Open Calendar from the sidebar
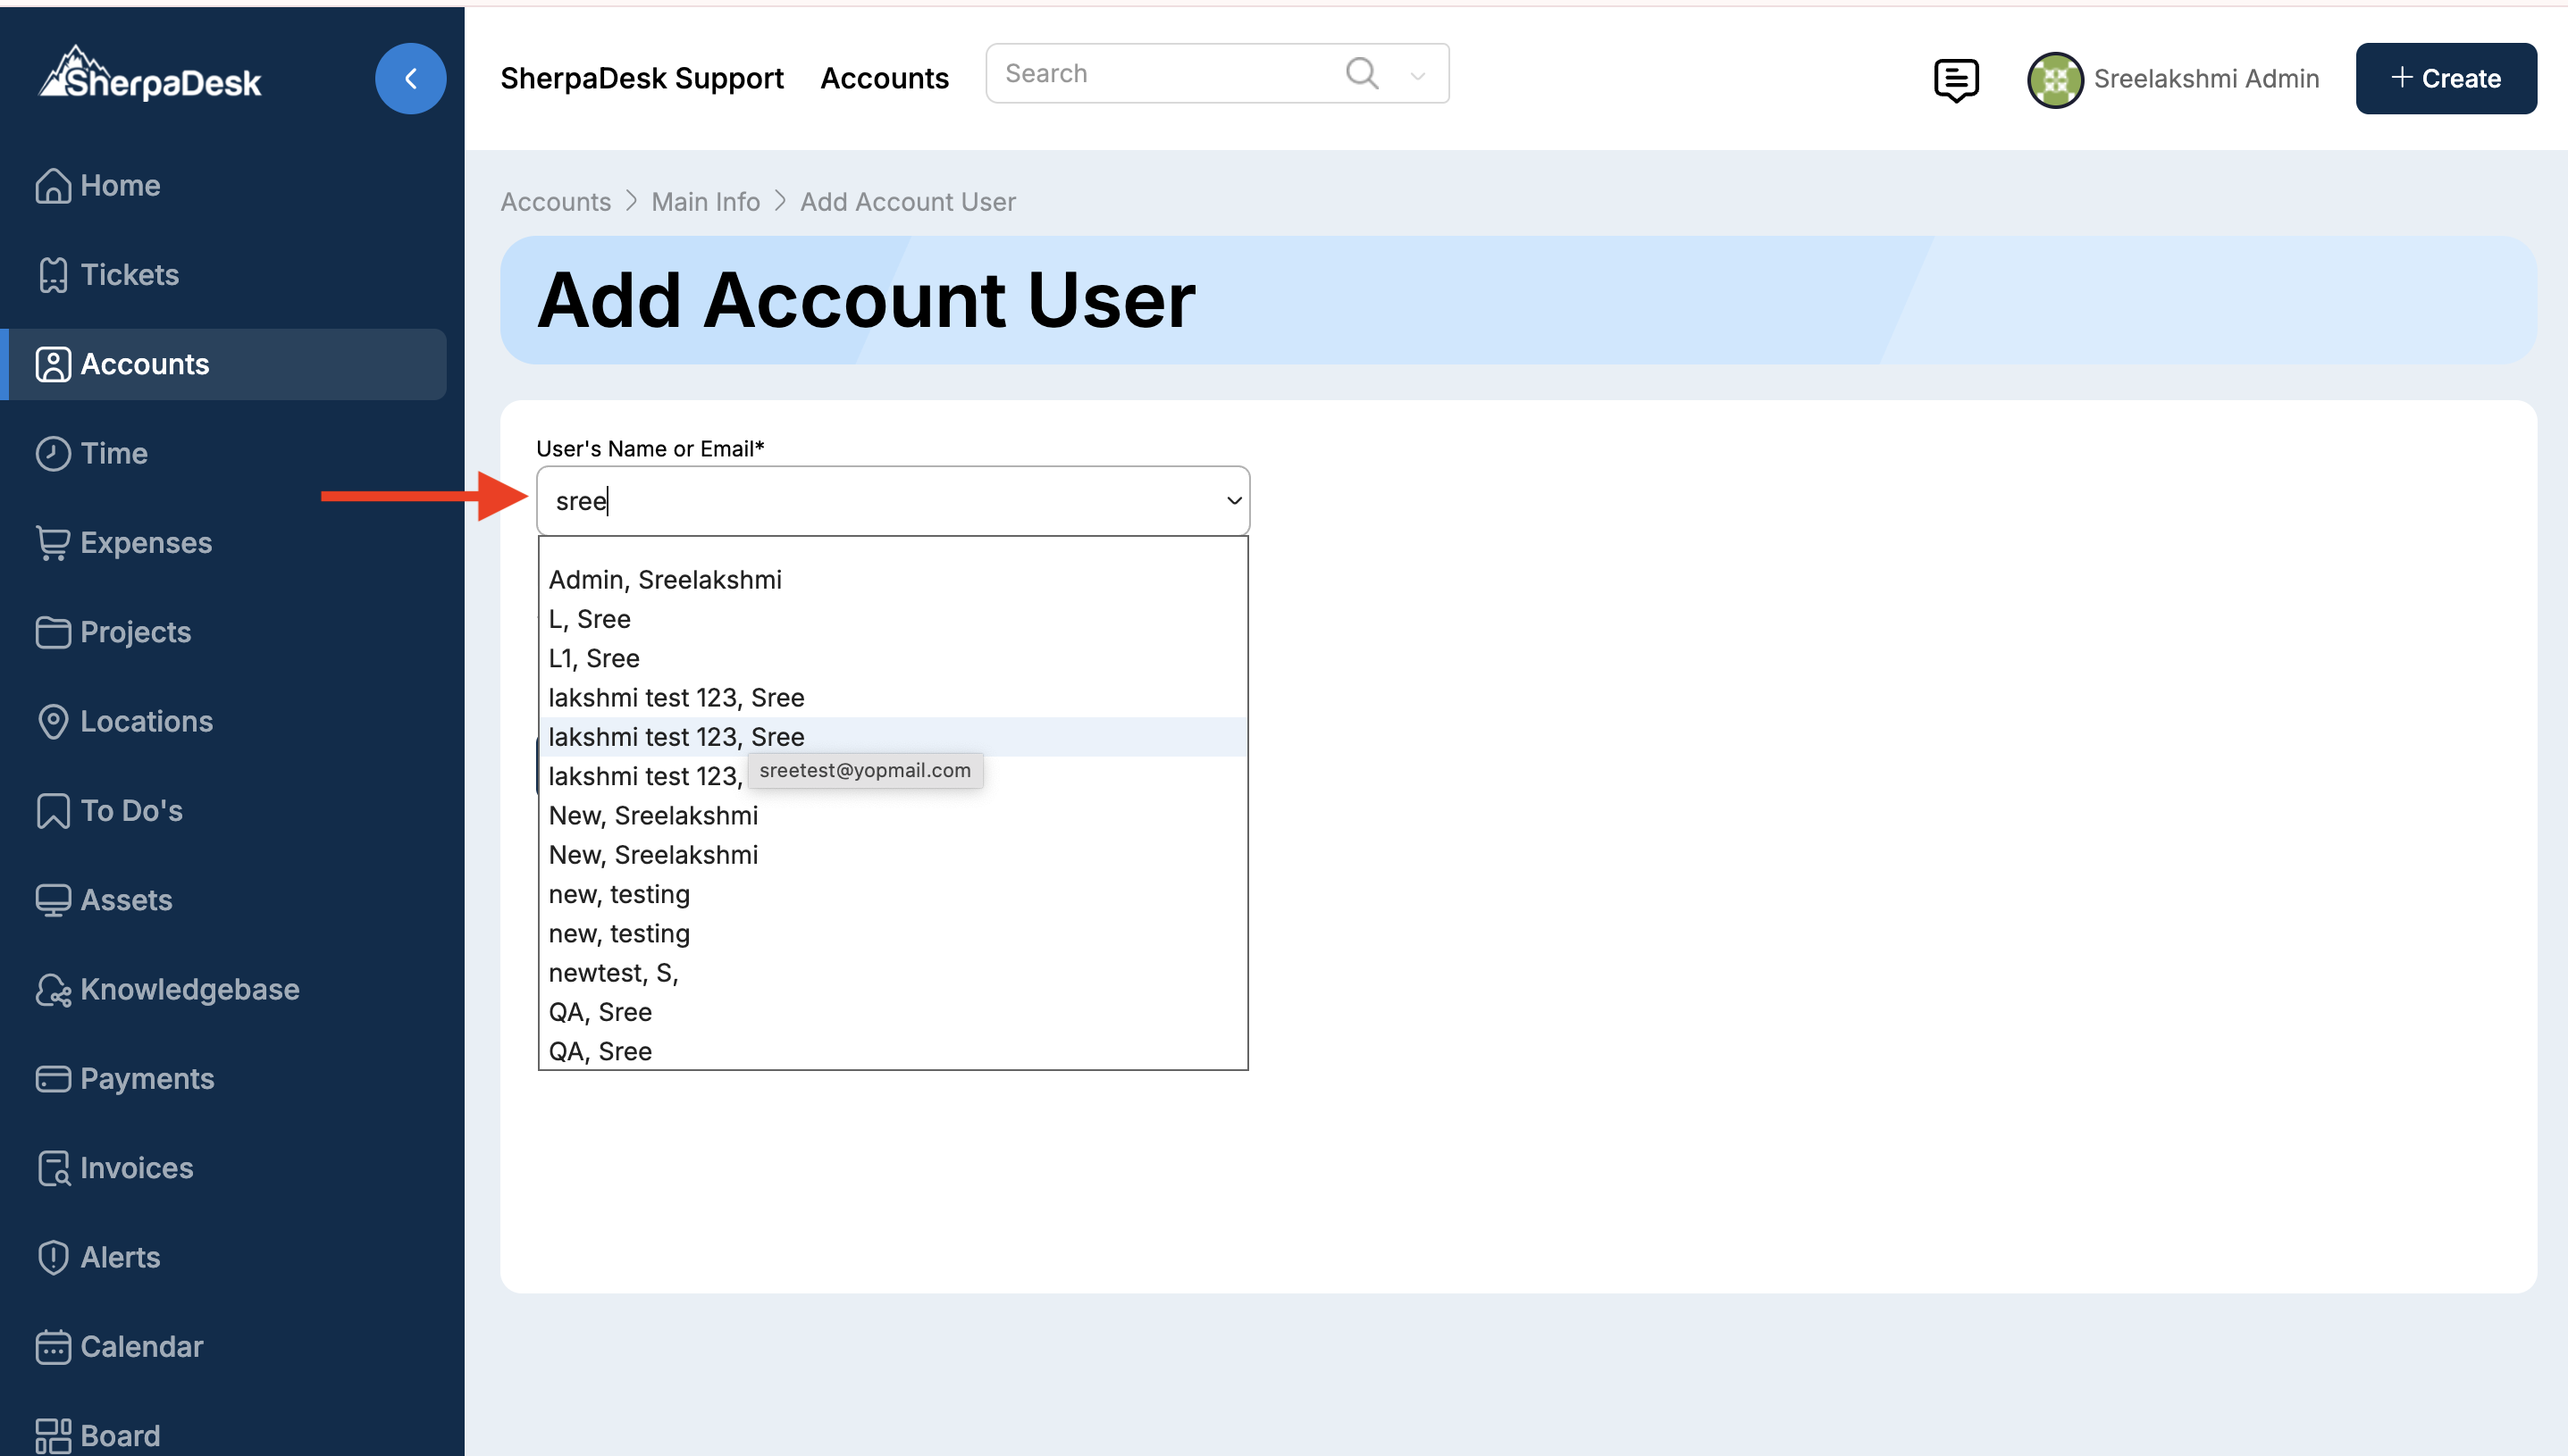 pyautogui.click(x=141, y=1346)
